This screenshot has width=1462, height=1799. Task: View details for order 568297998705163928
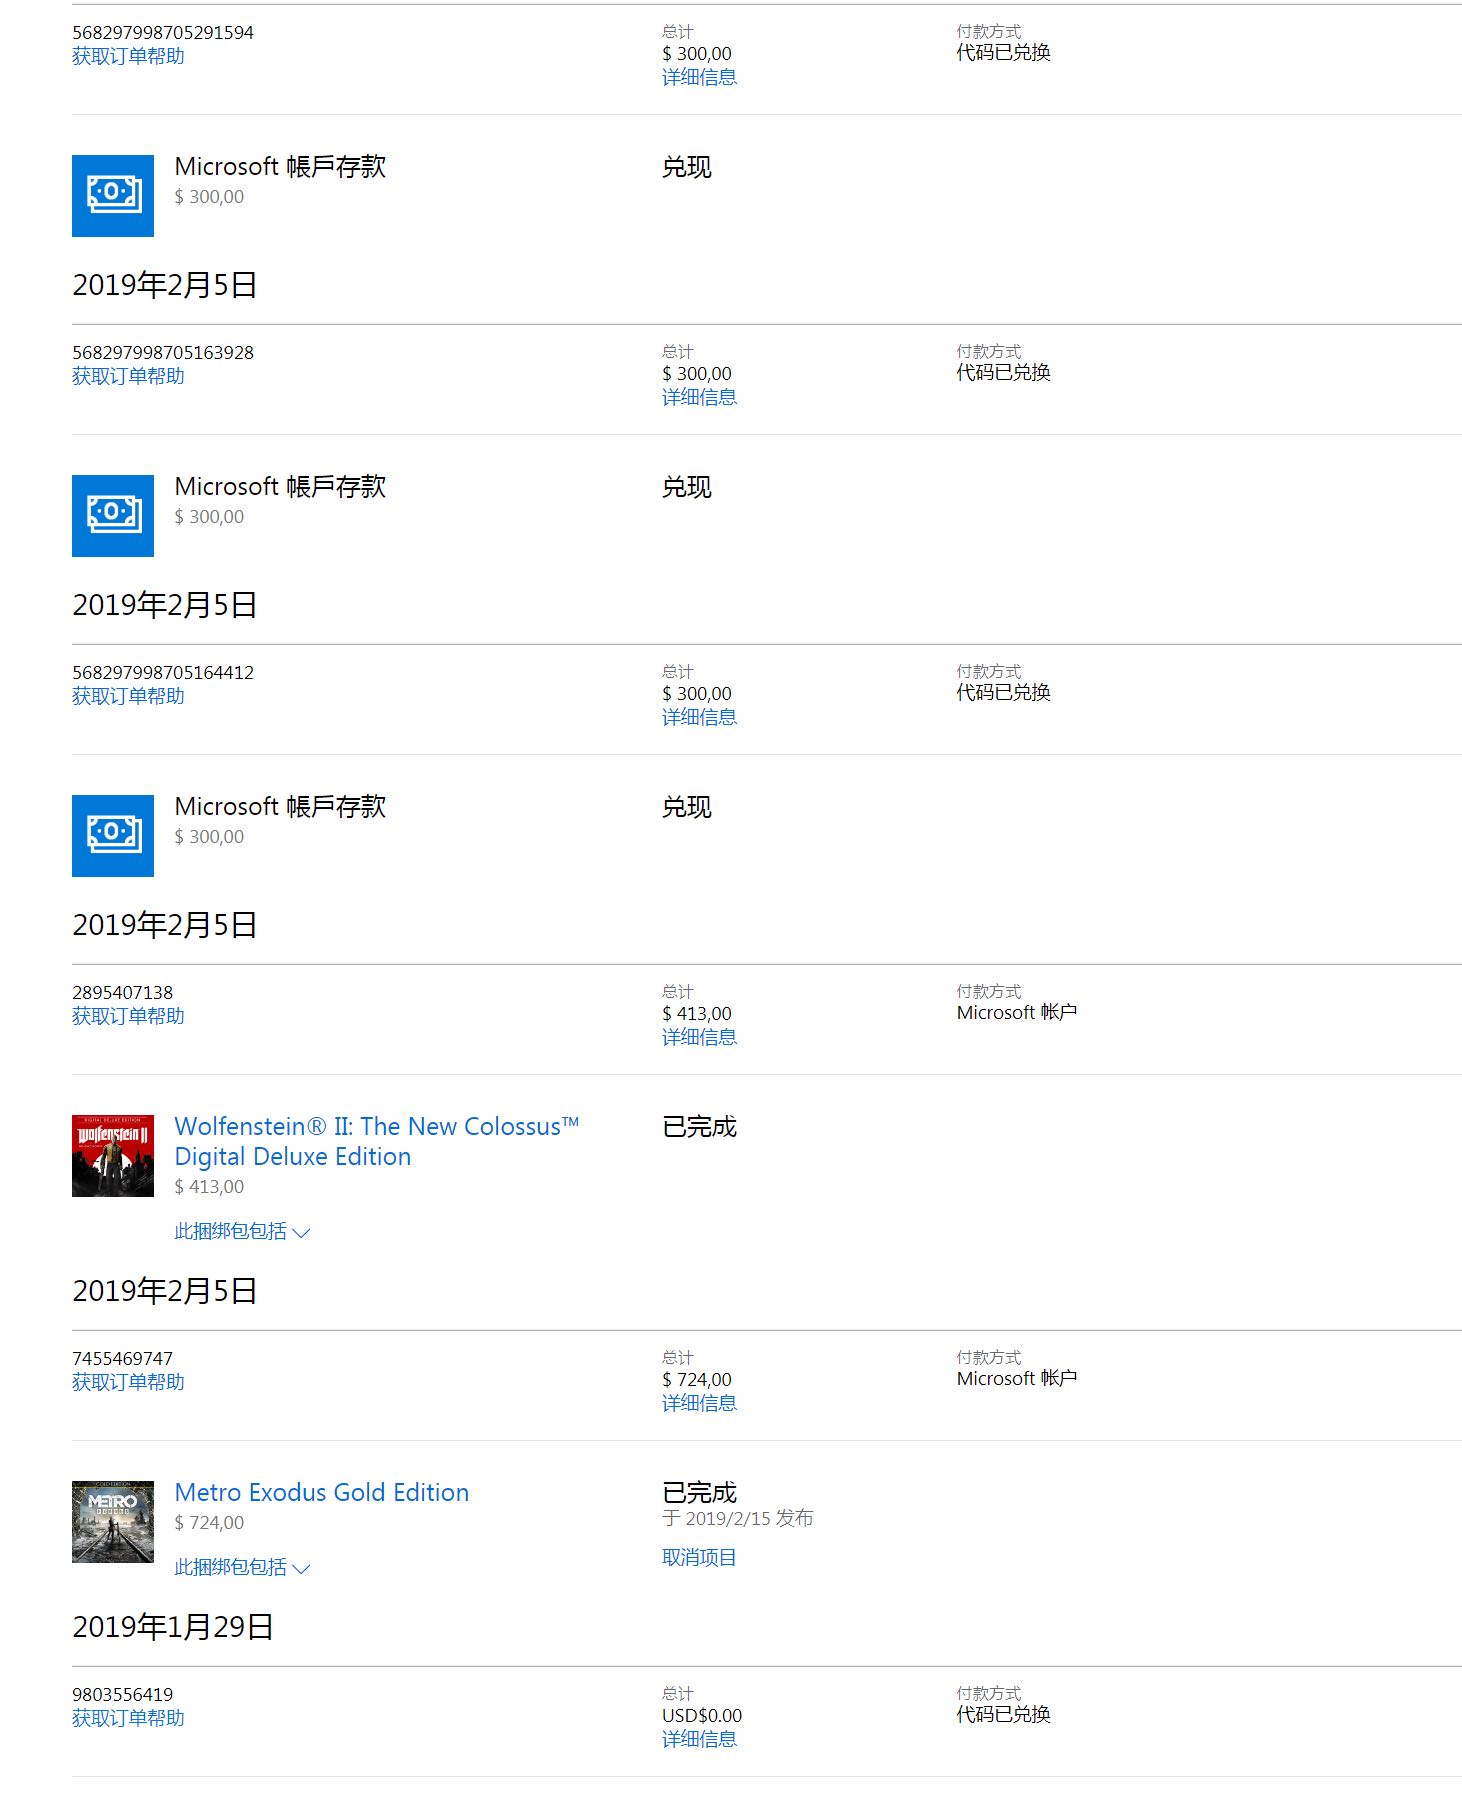pos(699,397)
